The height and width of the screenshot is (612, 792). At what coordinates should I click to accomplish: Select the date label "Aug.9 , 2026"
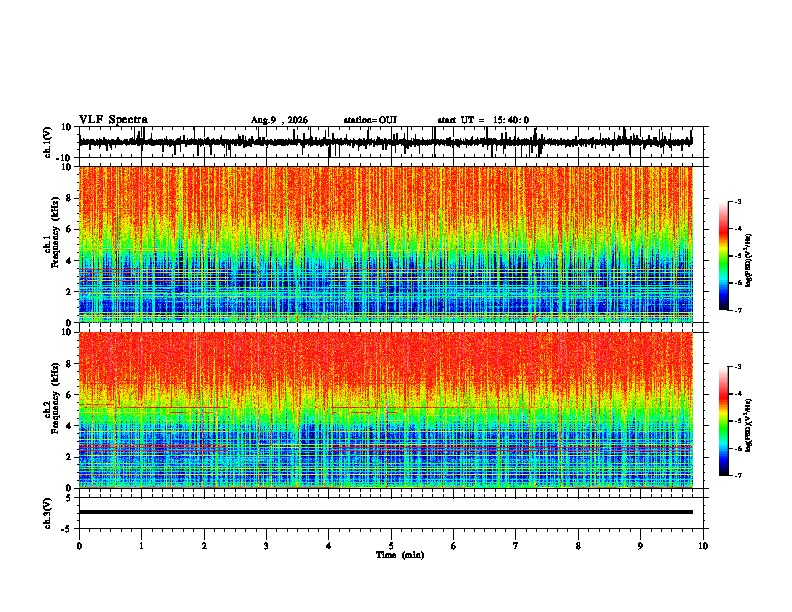(279, 120)
